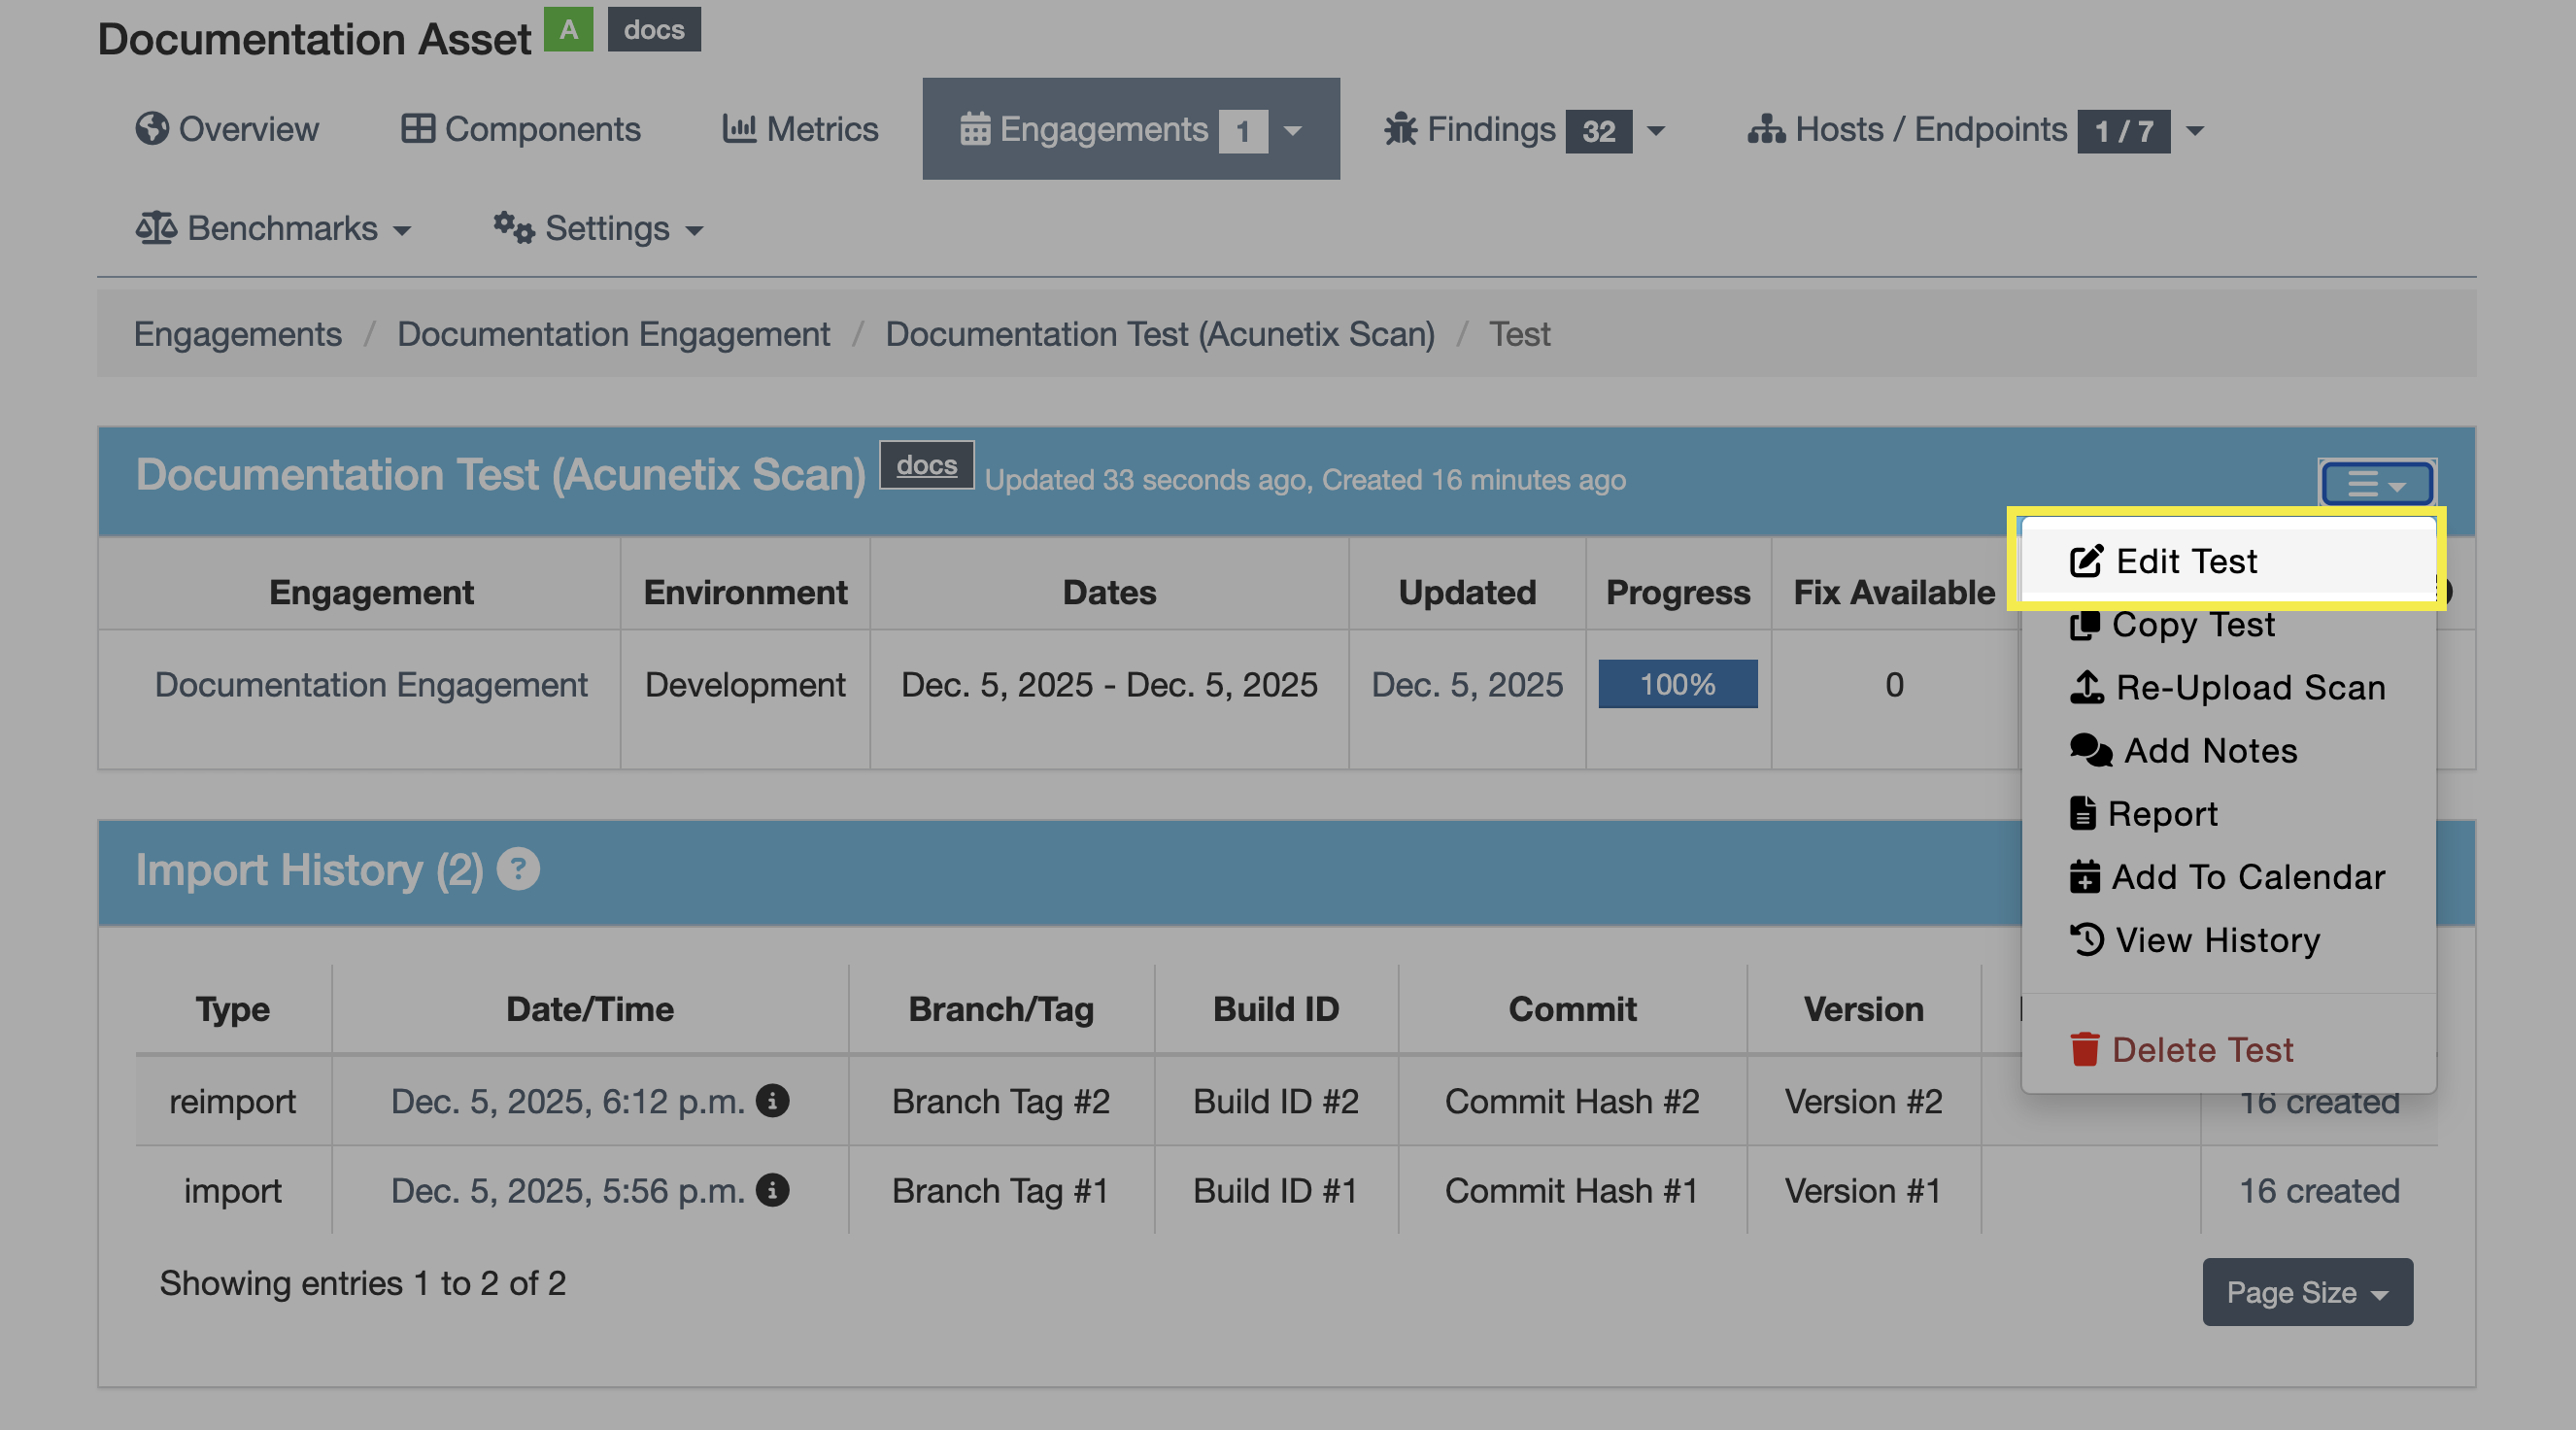
Task: Click the Add To Calendar icon
Action: pos(2085,876)
